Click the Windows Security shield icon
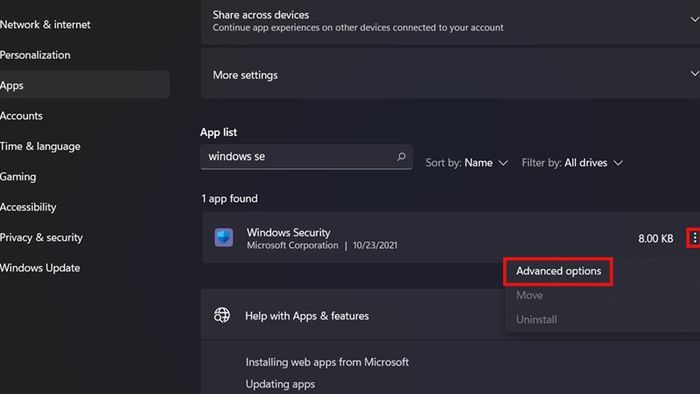700x394 pixels. pyautogui.click(x=224, y=237)
